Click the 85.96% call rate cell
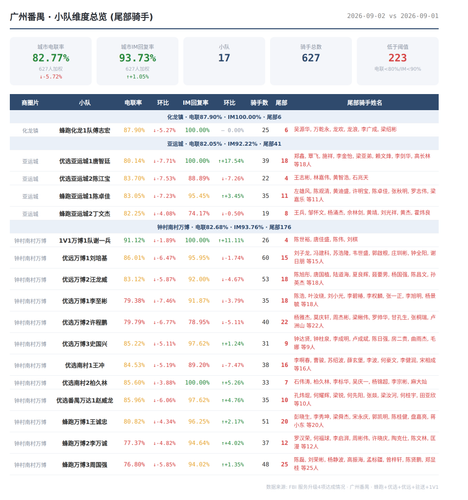The width and height of the screenshot is (468, 500). [x=134, y=400]
